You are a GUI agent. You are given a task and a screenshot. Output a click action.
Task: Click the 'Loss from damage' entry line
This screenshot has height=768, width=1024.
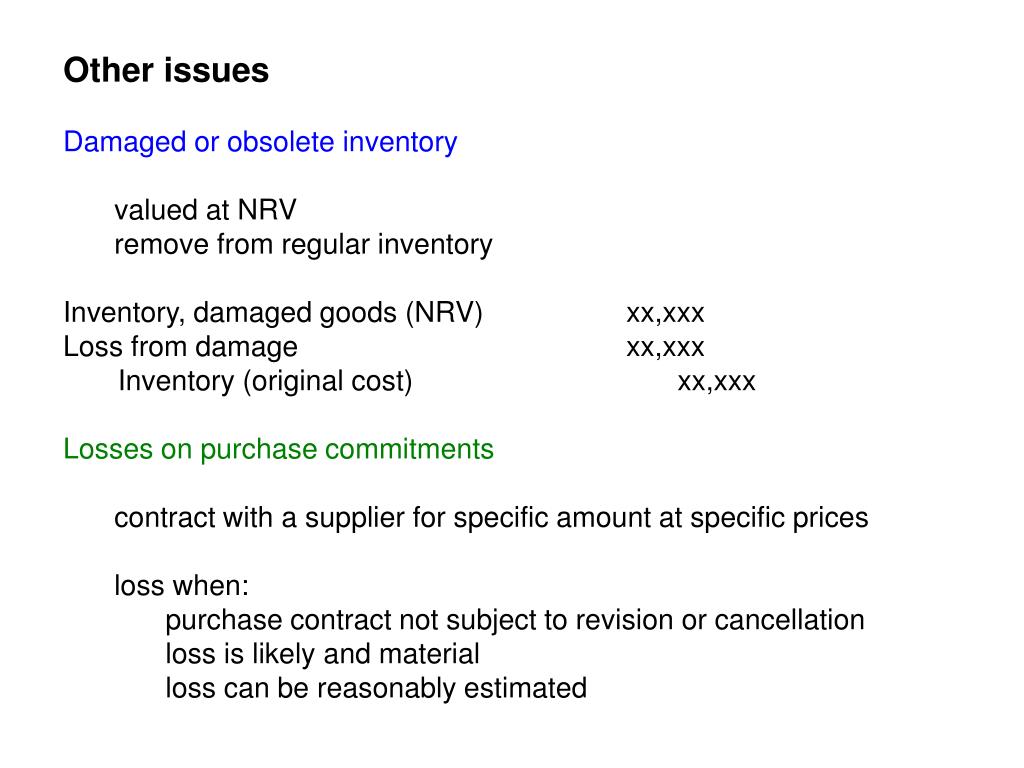(x=180, y=347)
